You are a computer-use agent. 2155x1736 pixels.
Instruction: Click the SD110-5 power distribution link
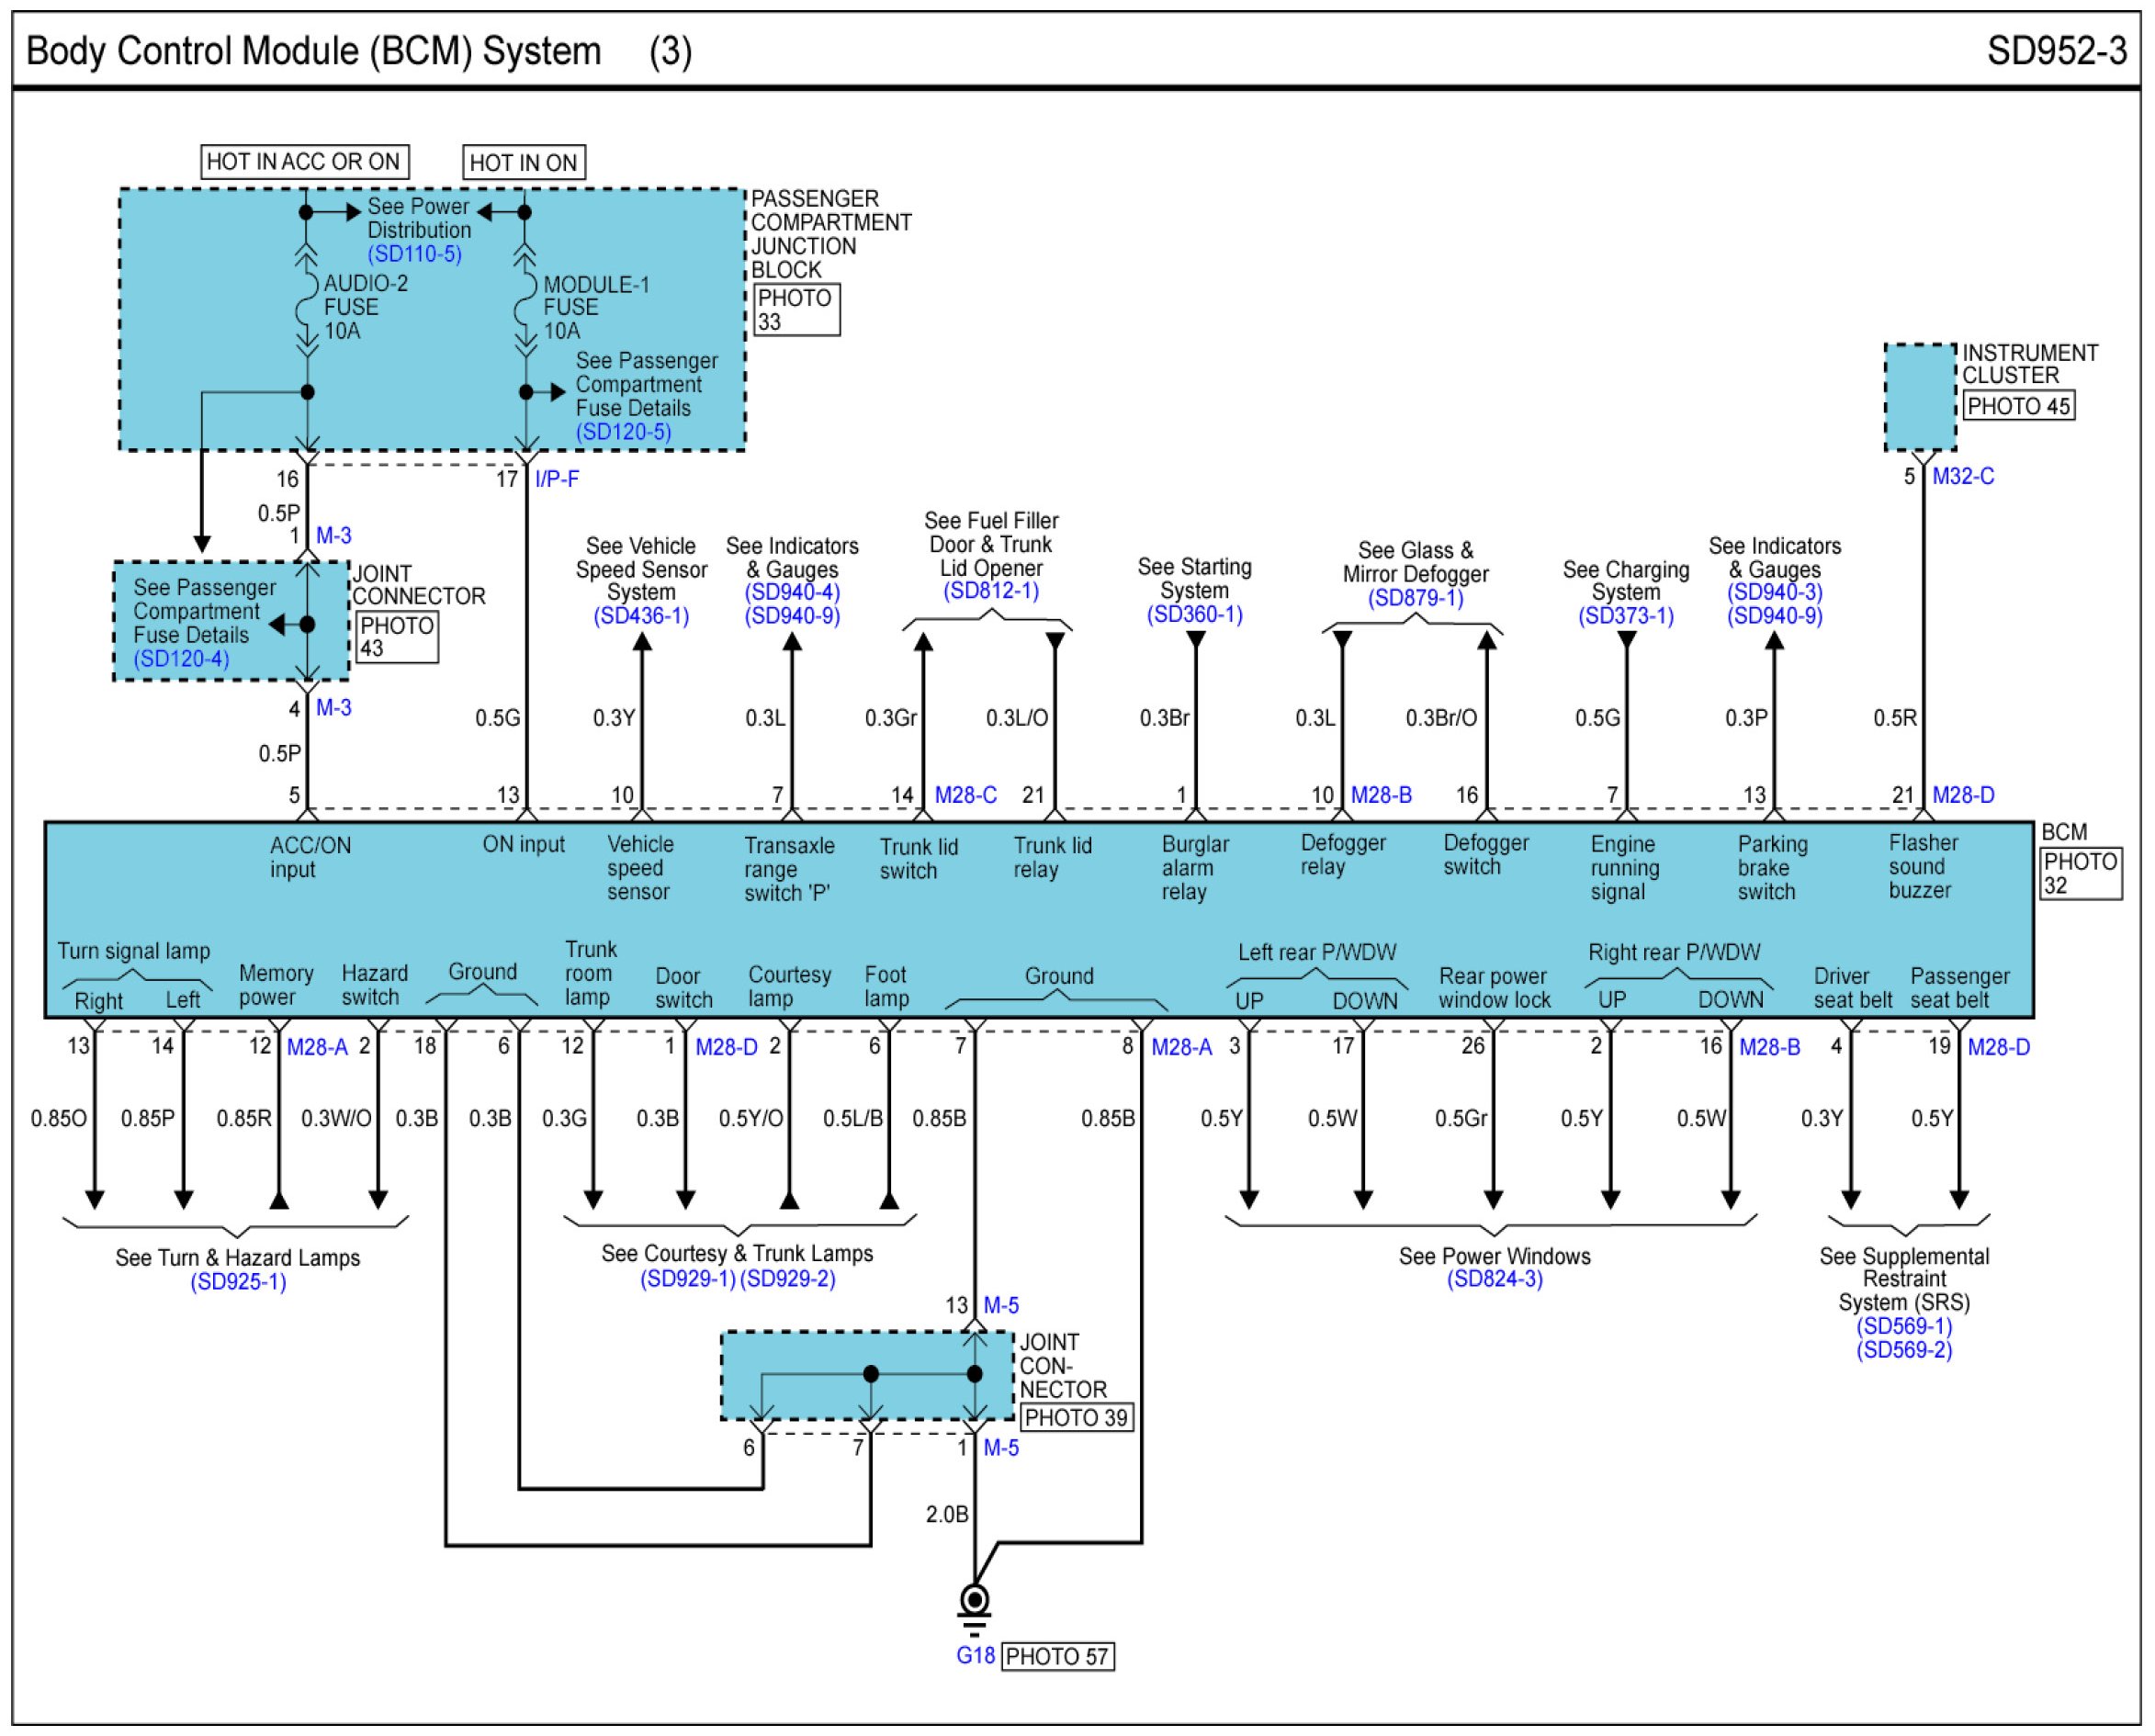(414, 254)
